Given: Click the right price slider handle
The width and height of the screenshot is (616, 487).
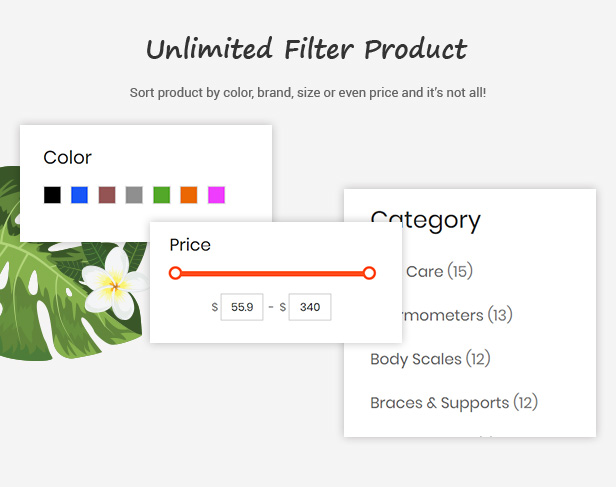Looking at the screenshot, I should pos(369,273).
